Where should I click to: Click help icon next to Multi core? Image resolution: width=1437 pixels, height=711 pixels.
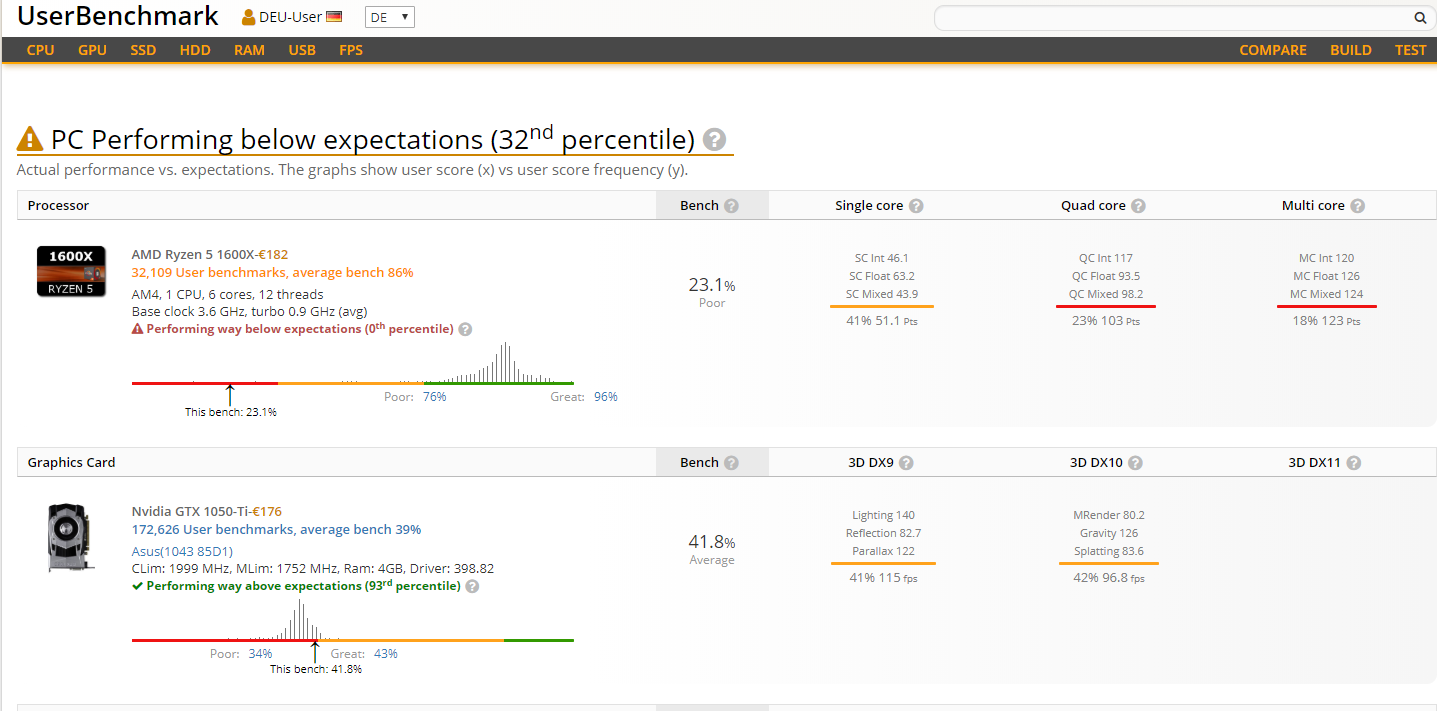click(1357, 206)
